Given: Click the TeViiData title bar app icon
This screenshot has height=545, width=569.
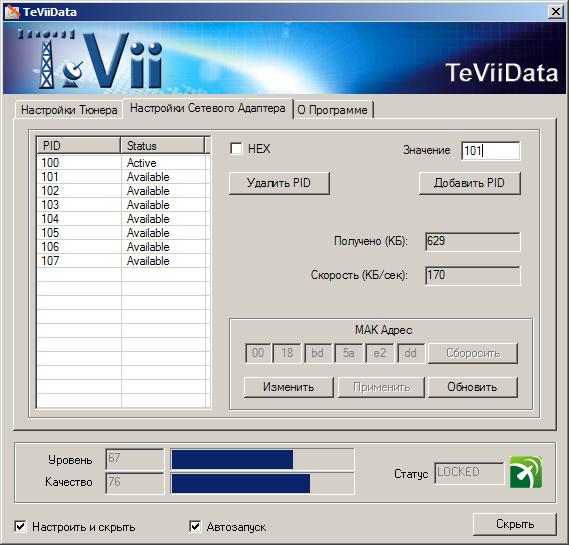Looking at the screenshot, I should point(12,12).
